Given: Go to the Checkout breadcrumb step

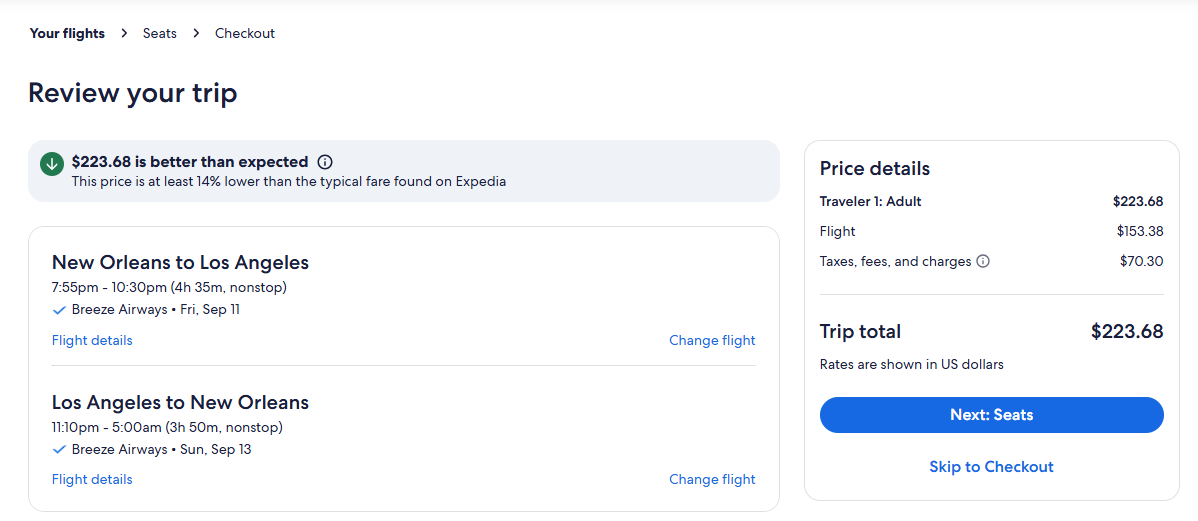Looking at the screenshot, I should (244, 34).
